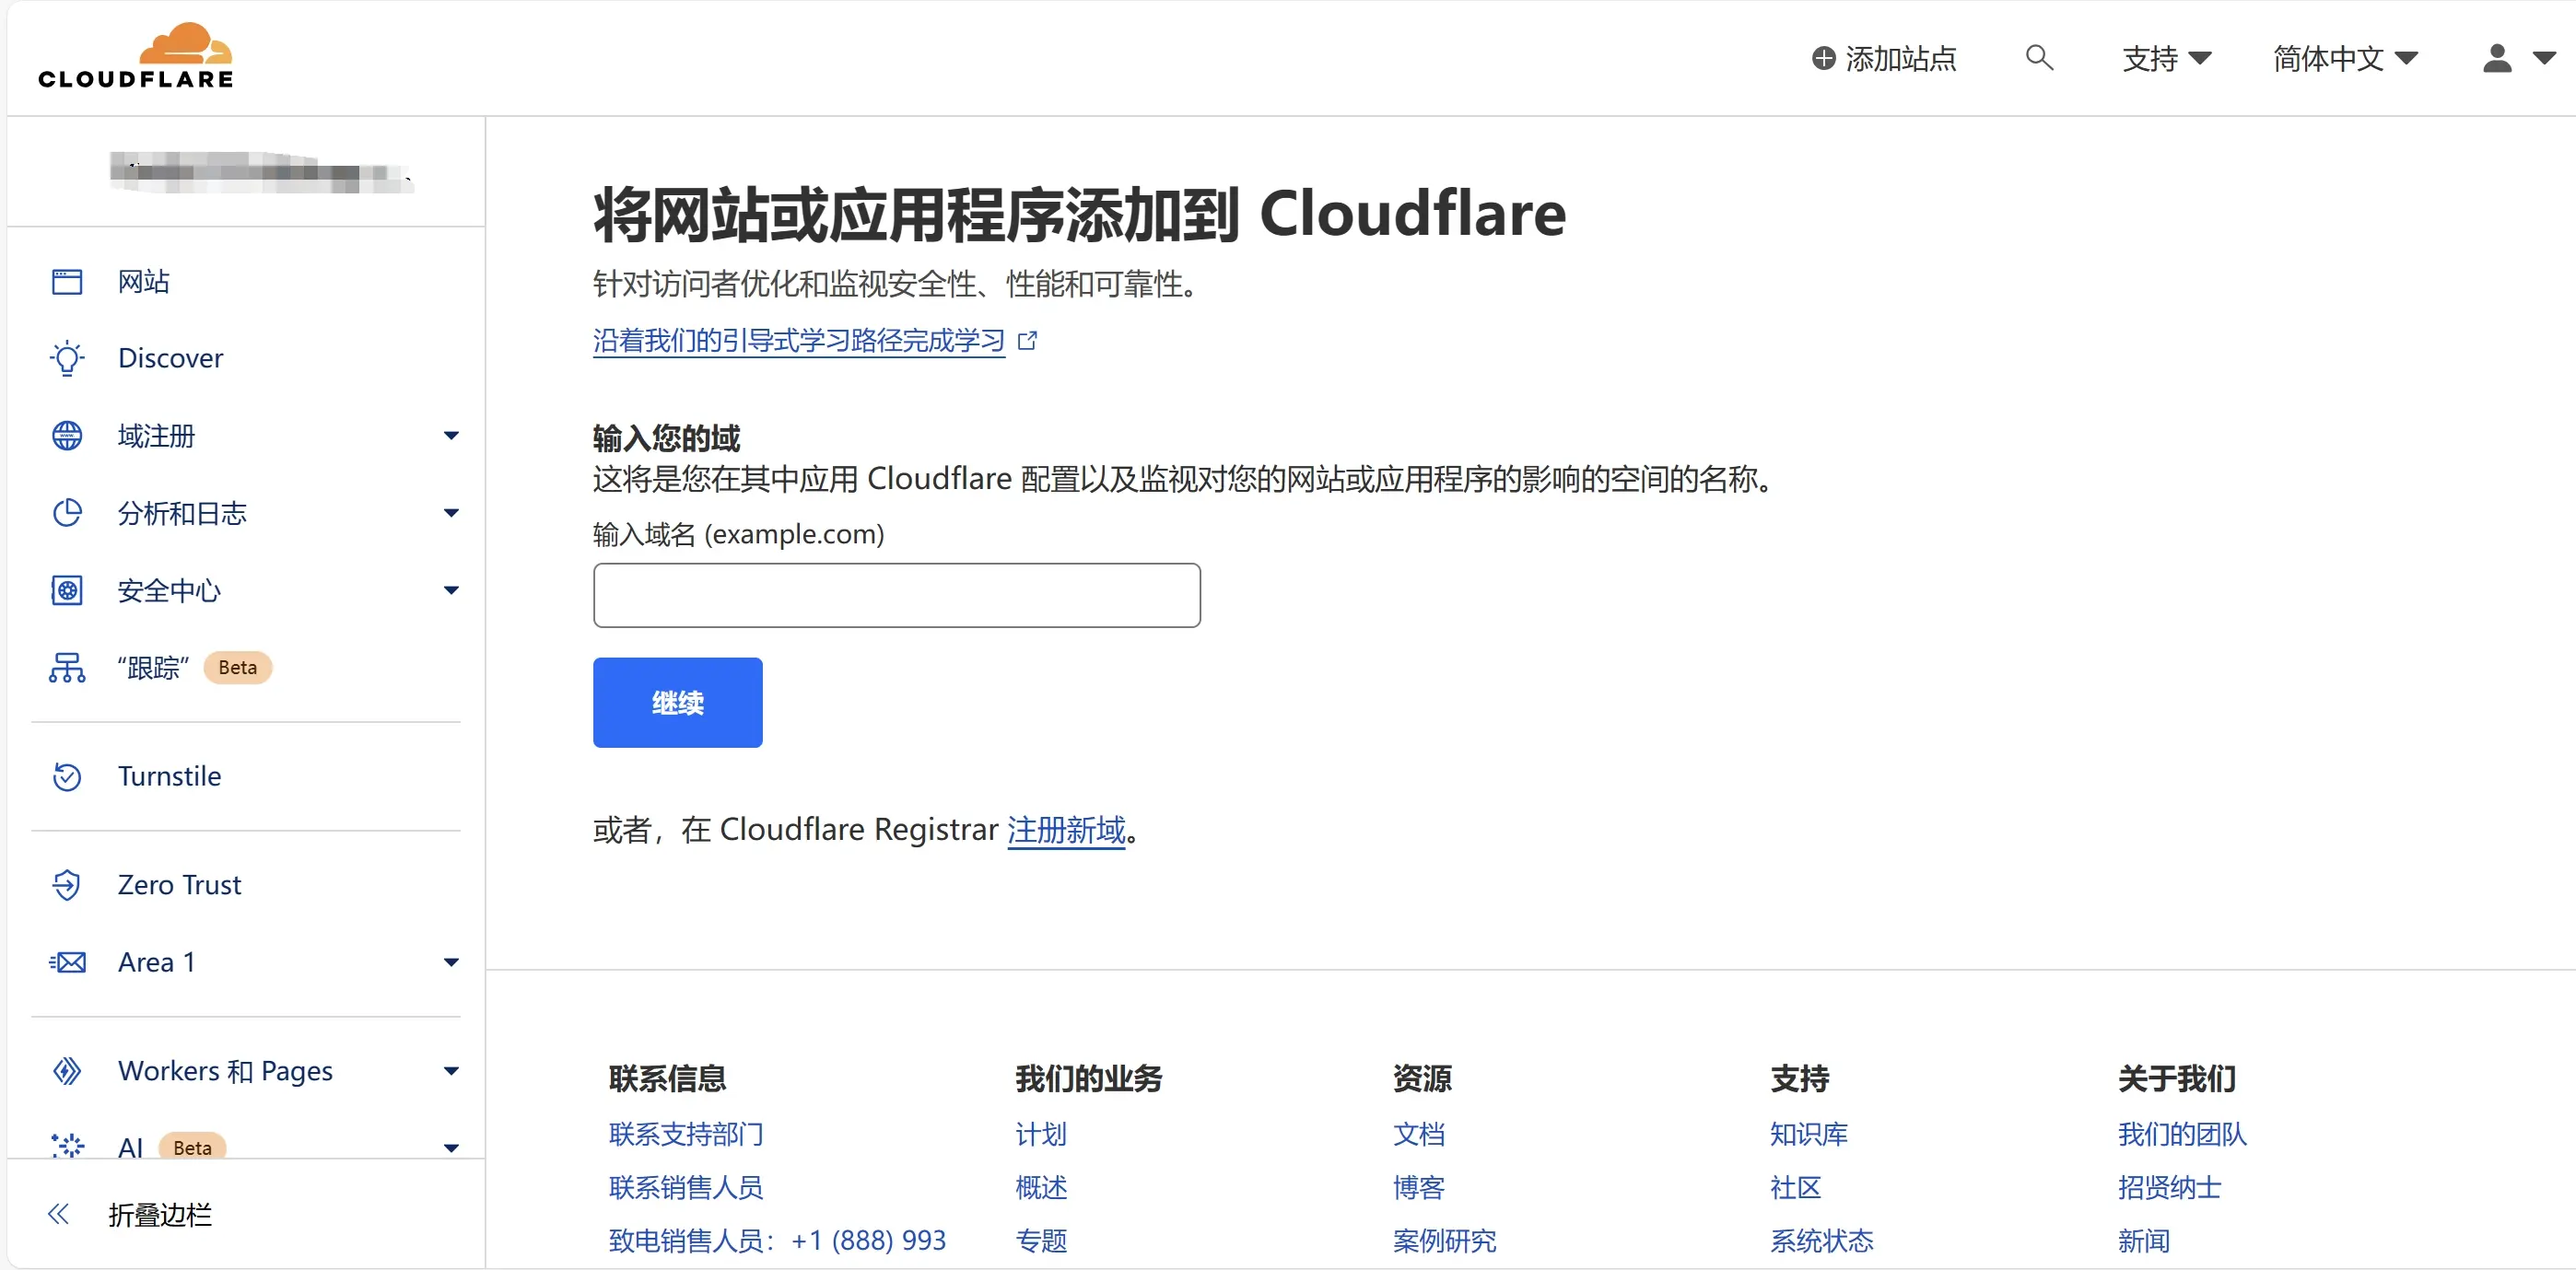
Task: Open 联系支持部门 footer link
Action: tap(686, 1135)
